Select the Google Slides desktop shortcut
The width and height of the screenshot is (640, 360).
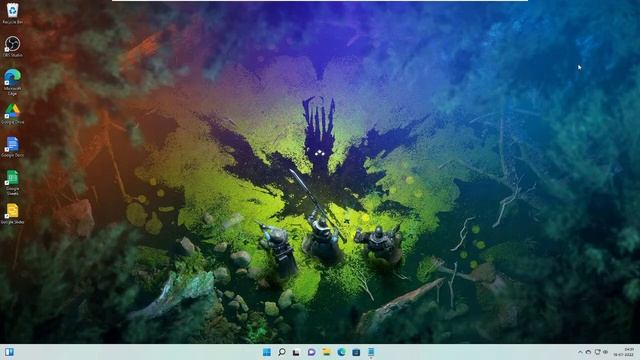click(x=13, y=214)
